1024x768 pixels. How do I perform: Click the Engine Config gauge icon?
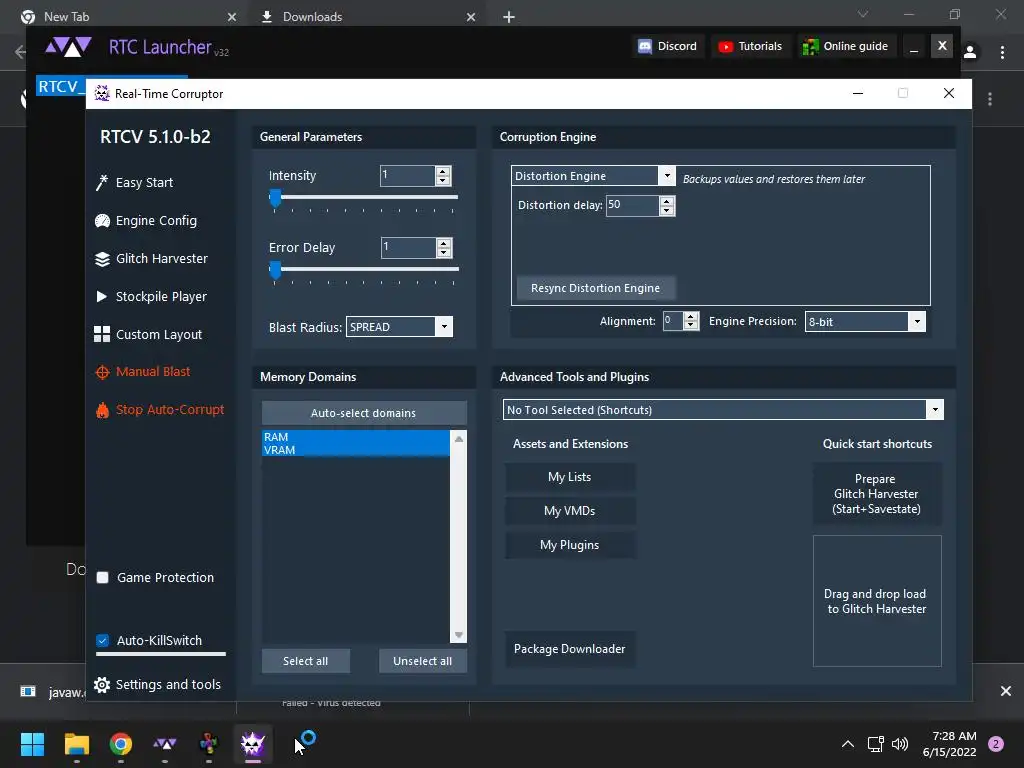(x=102, y=221)
